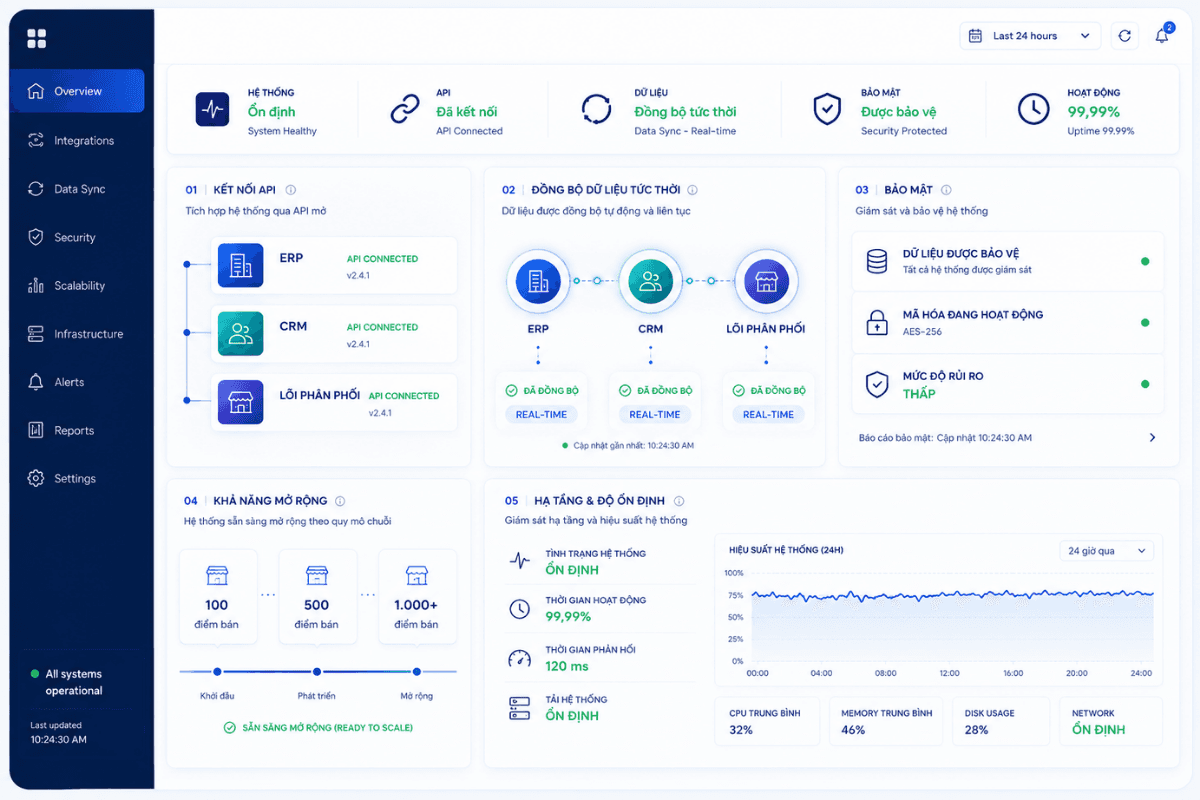Click the Infrastructure server icon

(x=36, y=334)
